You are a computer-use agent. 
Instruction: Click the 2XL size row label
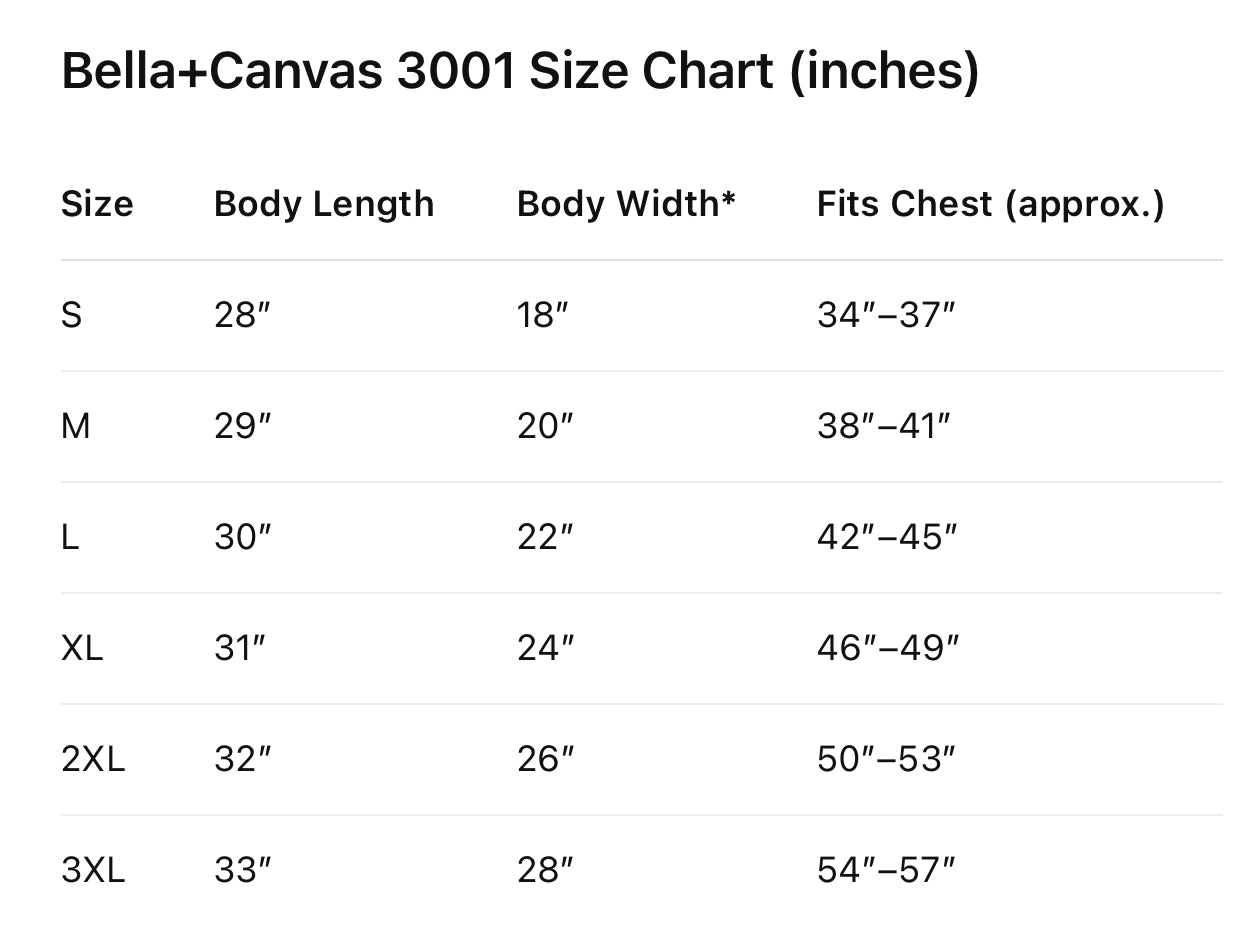coord(93,760)
